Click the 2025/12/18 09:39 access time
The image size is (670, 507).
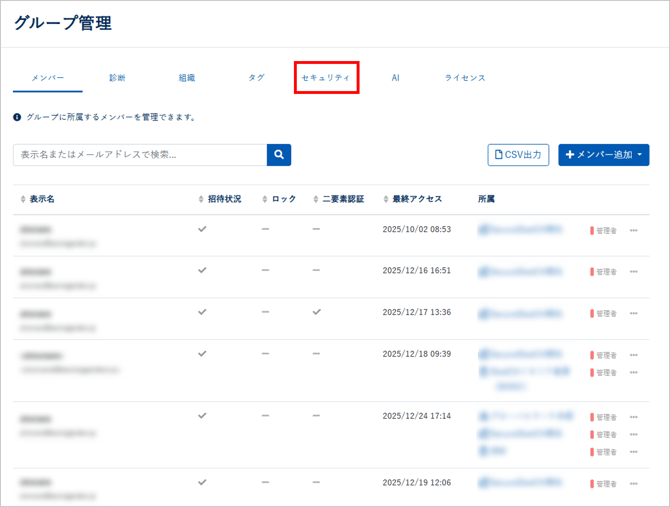(417, 354)
